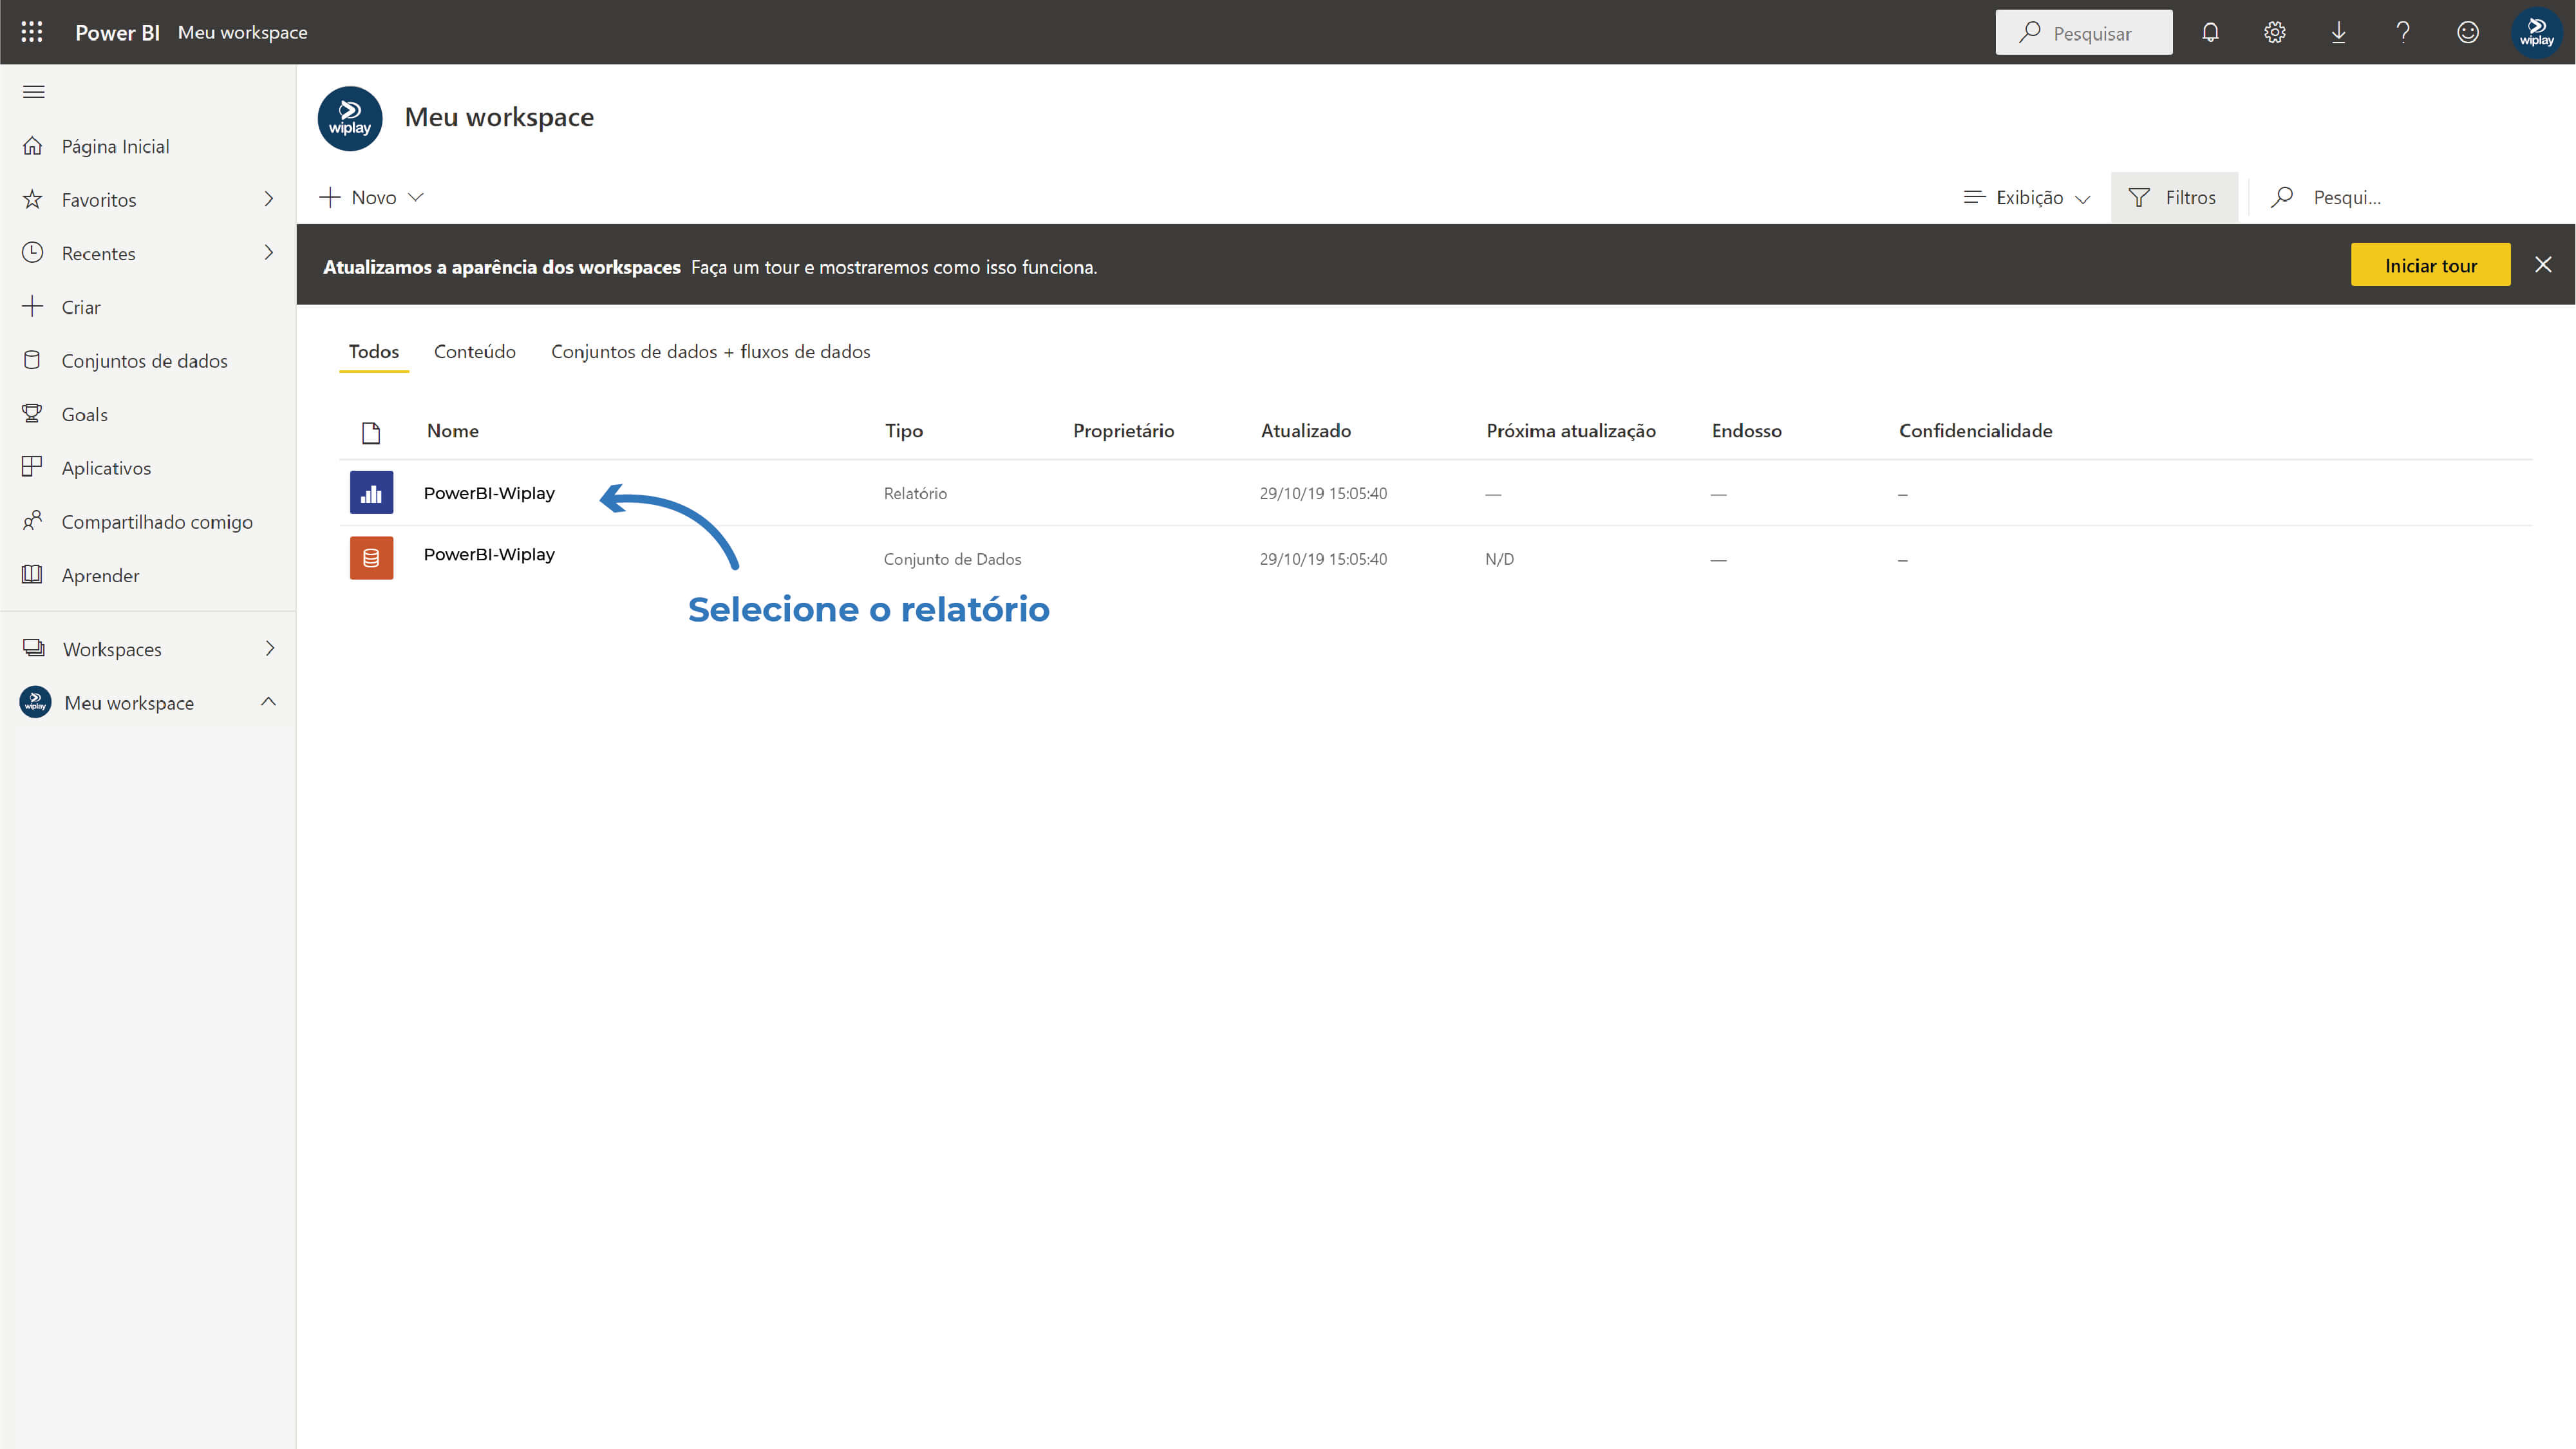Open the app launcher waffle icon
The image size is (2576, 1449).
point(32,32)
